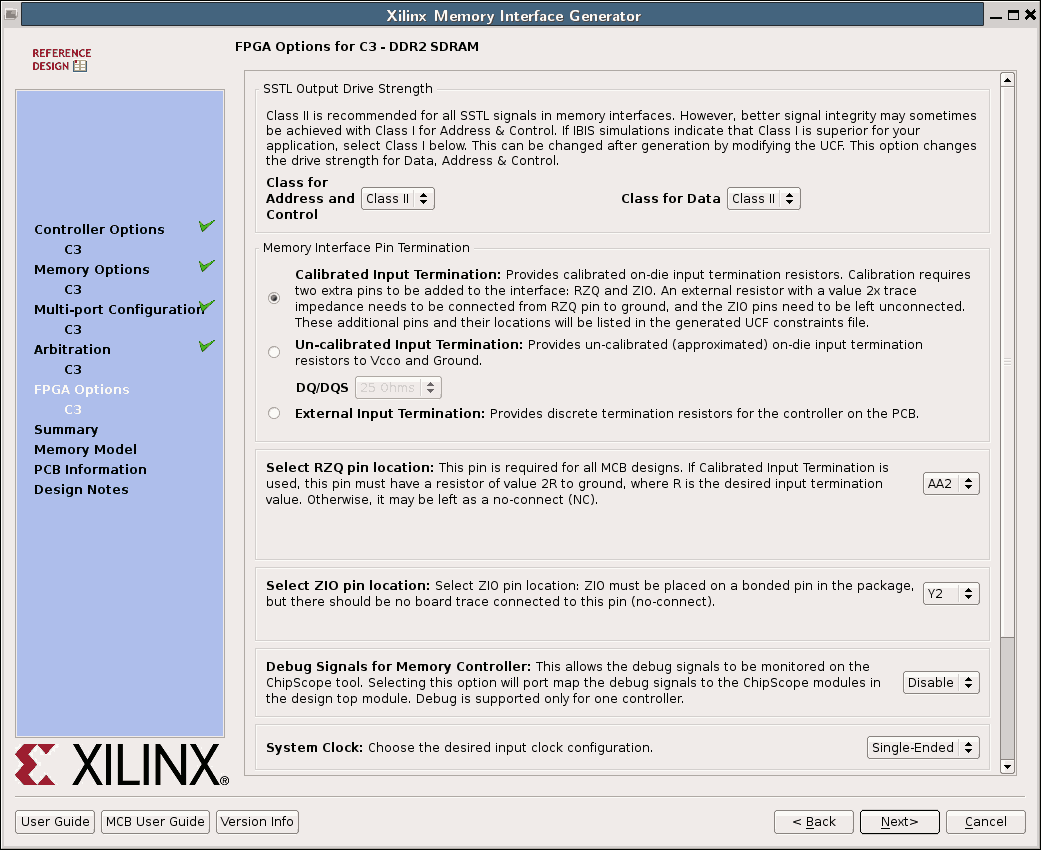Image resolution: width=1041 pixels, height=850 pixels.
Task: Expand the RZQ pin location dropdown
Action: [x=950, y=484]
